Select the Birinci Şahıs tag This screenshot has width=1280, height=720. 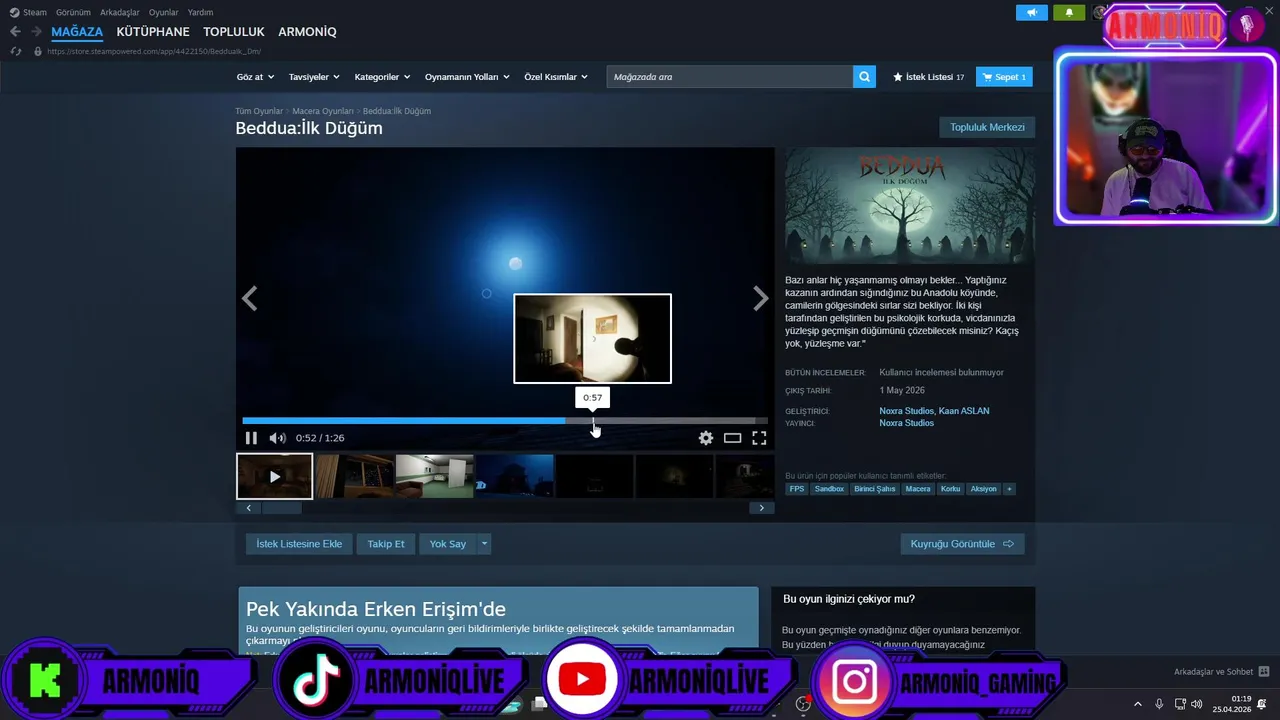pos(875,489)
